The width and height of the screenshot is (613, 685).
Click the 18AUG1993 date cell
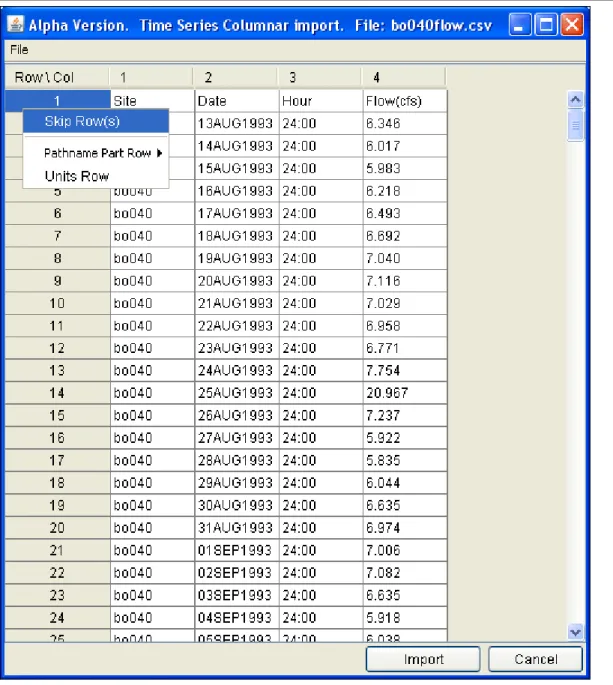(237, 236)
